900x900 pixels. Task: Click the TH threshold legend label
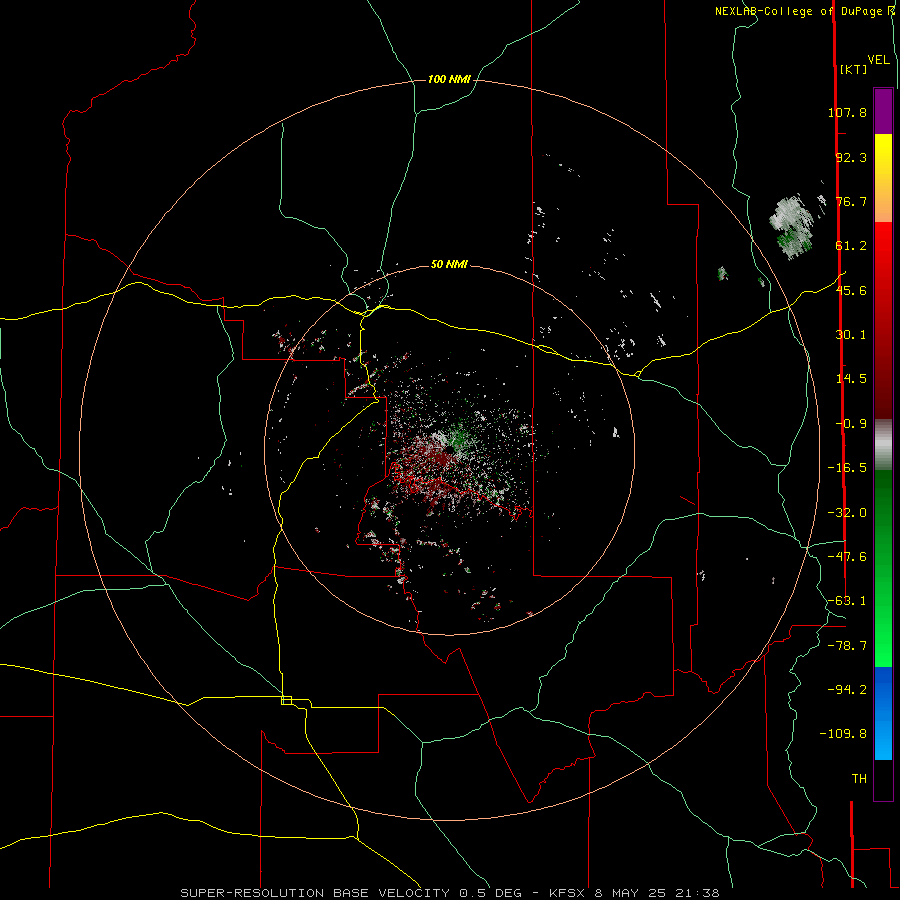coord(859,779)
